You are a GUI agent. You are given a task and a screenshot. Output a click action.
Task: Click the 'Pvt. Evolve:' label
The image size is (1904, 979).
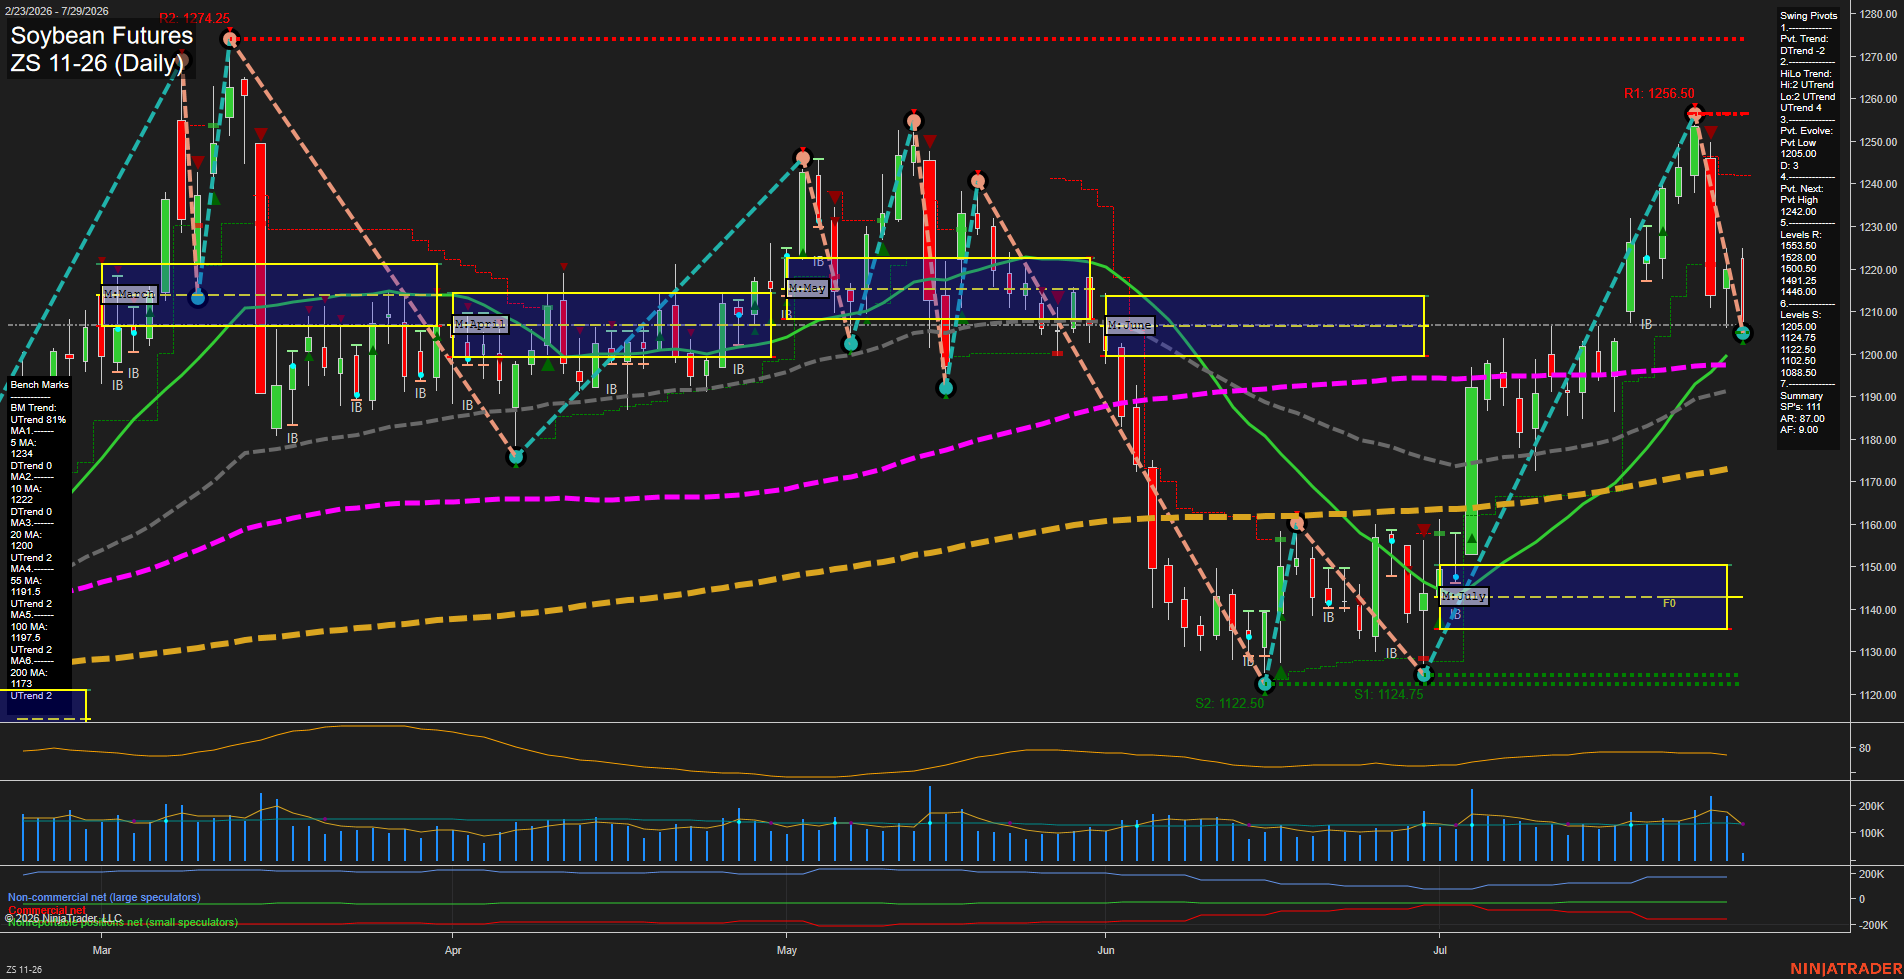[1806, 131]
